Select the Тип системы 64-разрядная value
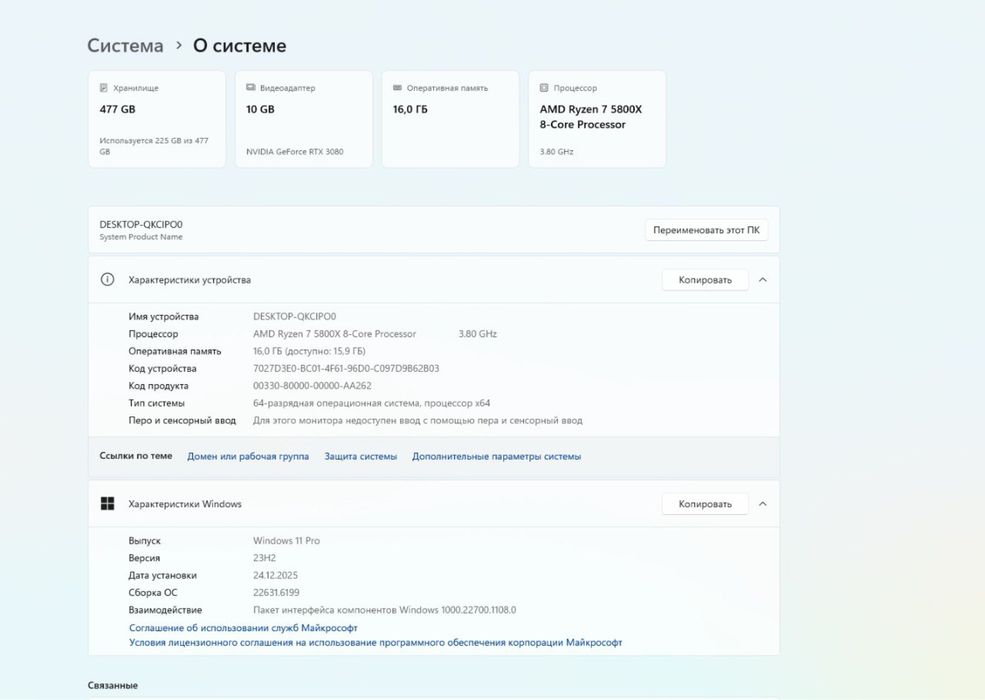The width and height of the screenshot is (985, 700). (x=371, y=403)
